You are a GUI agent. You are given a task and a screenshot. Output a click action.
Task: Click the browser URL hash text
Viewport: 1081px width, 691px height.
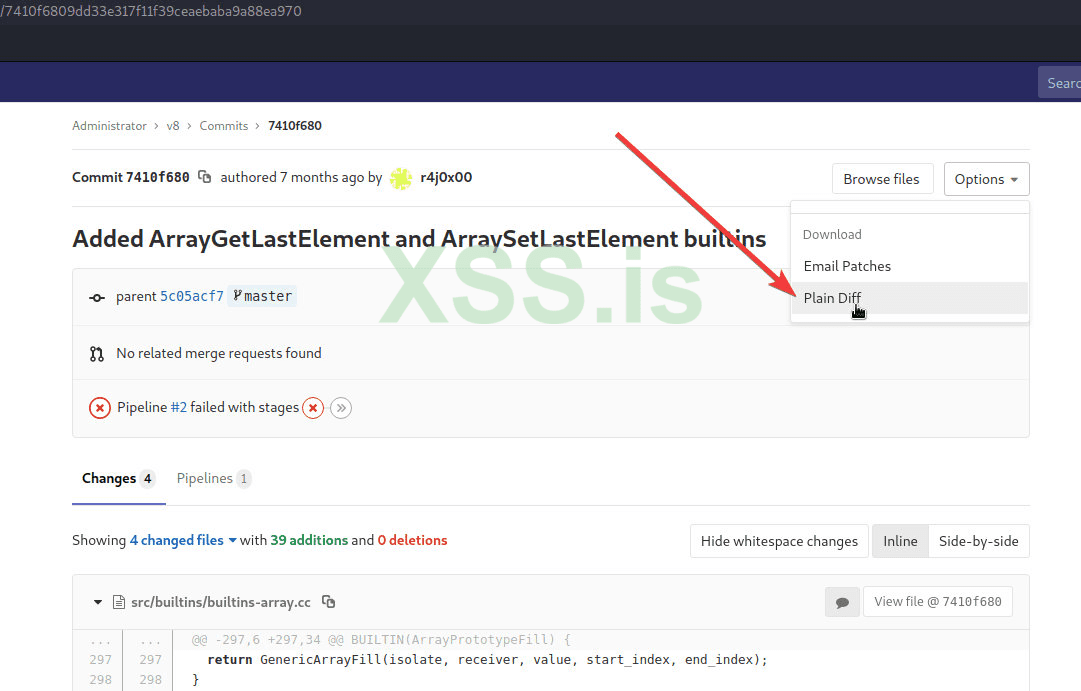pyautogui.click(x=151, y=11)
